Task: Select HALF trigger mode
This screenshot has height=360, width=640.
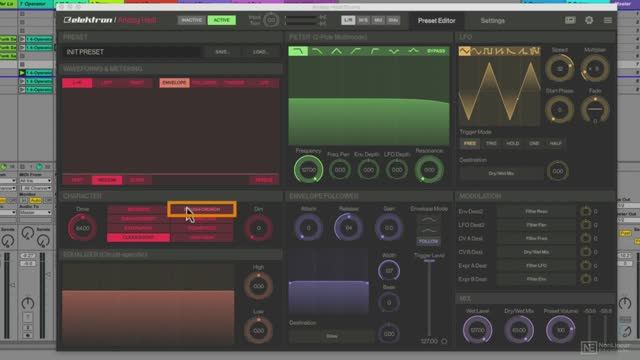Action: [556, 144]
